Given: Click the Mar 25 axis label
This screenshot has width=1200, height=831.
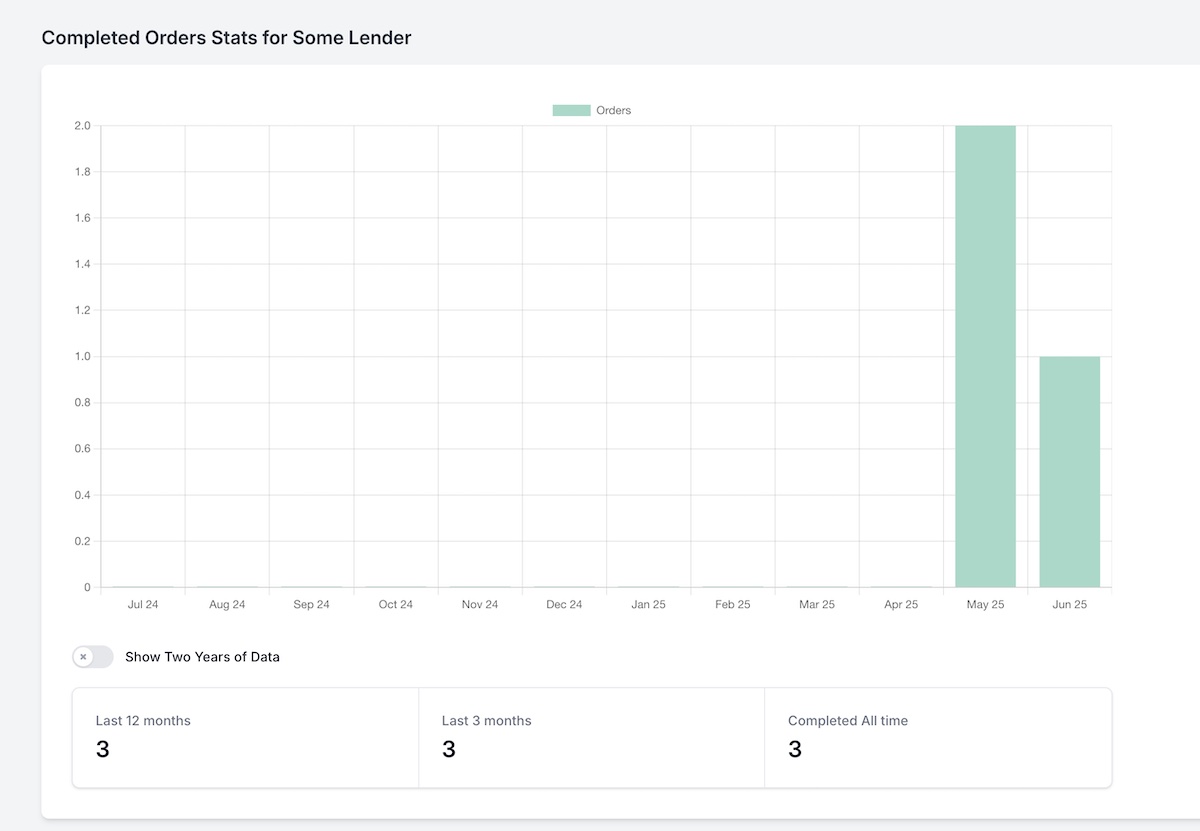Looking at the screenshot, I should tap(817, 605).
